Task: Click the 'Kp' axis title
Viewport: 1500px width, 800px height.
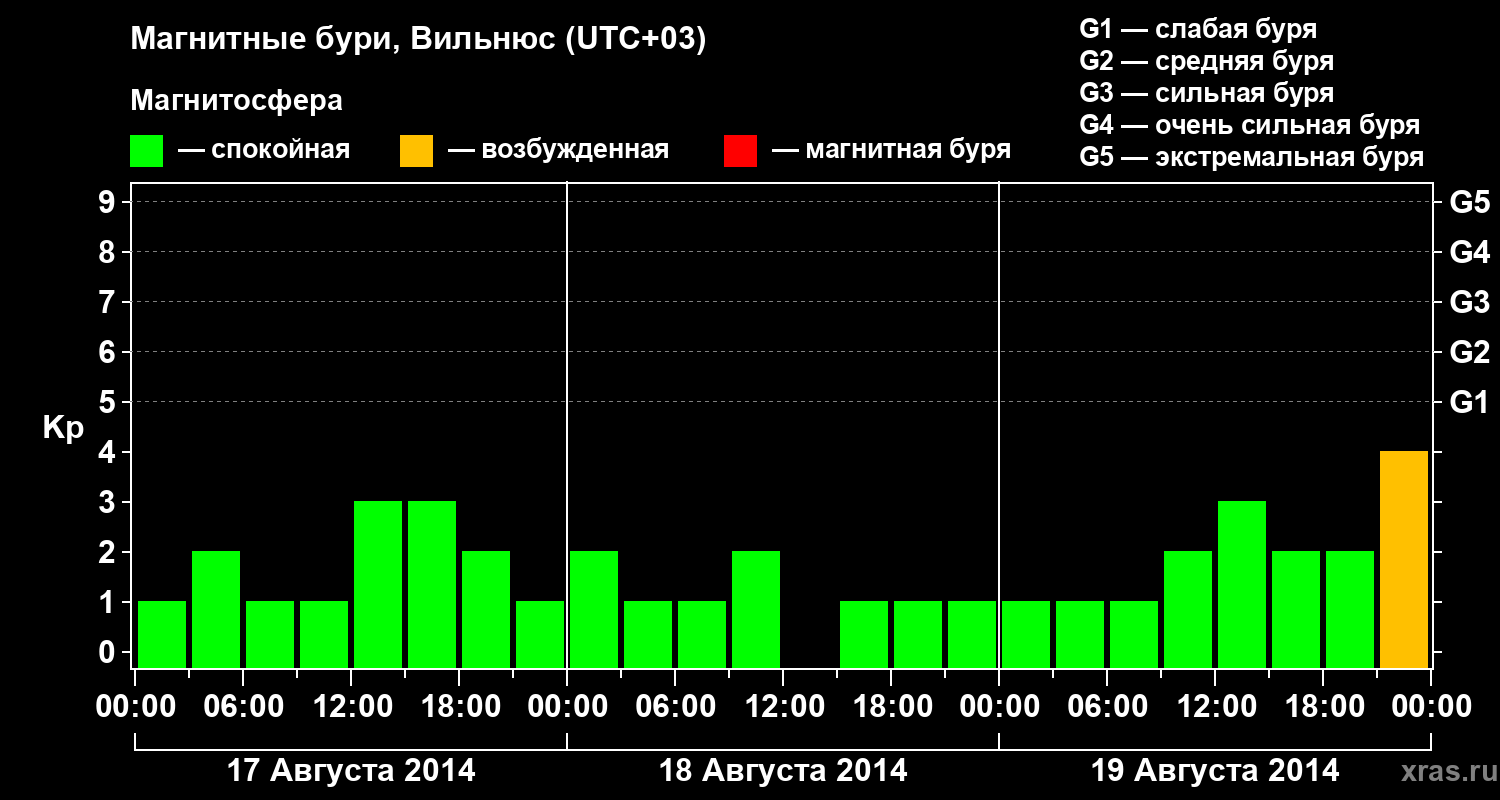Action: point(63,429)
